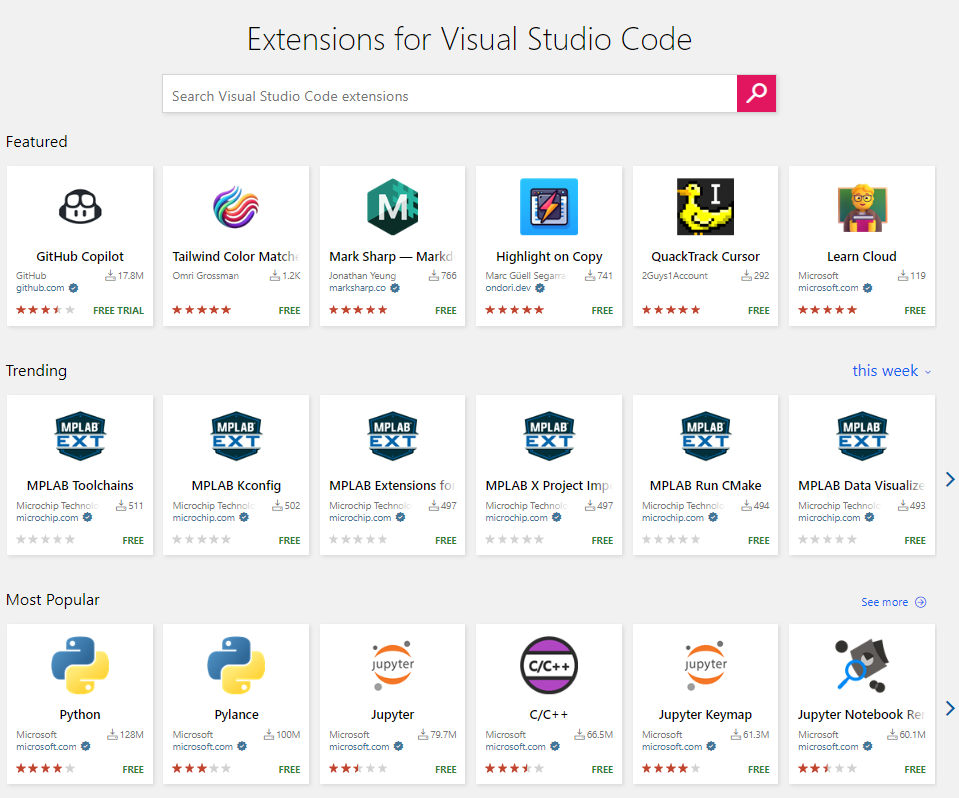
Task: Open the Pylance extension snake logo
Action: 236,665
